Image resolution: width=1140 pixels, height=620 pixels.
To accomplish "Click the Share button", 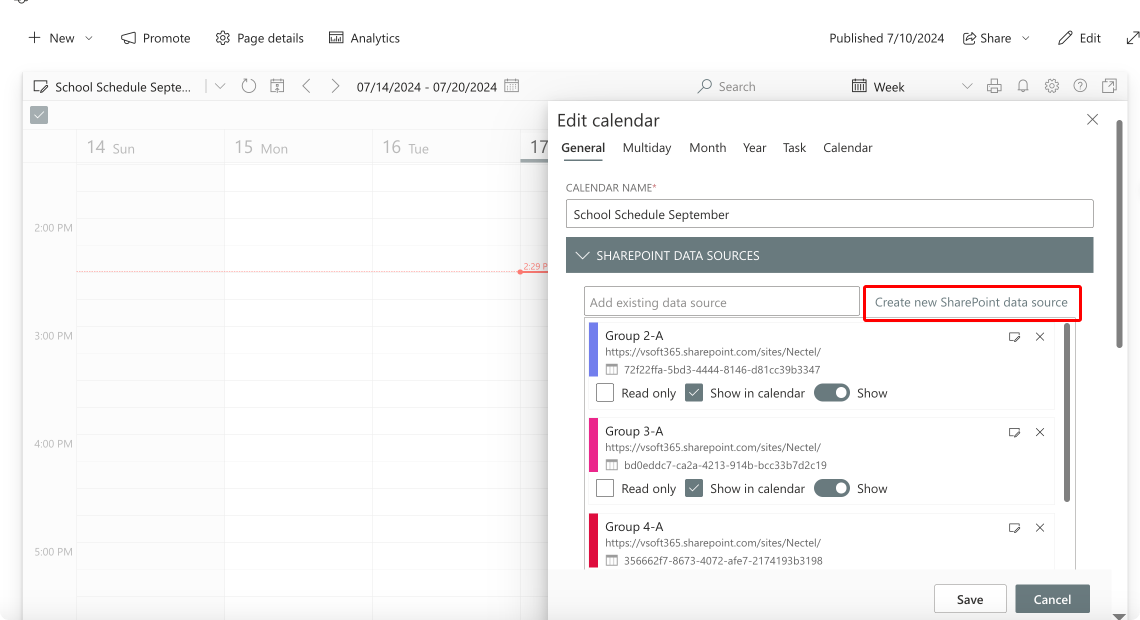I will [x=987, y=38].
